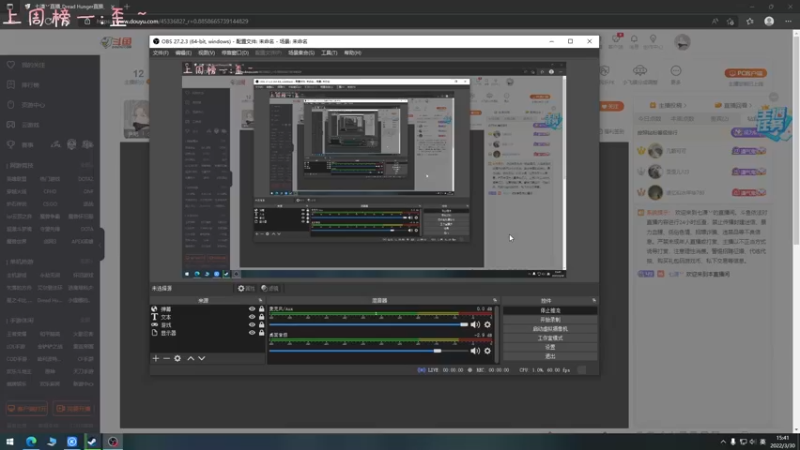
Task: Open the 视图(V) menu in OBS
Action: 207,53
